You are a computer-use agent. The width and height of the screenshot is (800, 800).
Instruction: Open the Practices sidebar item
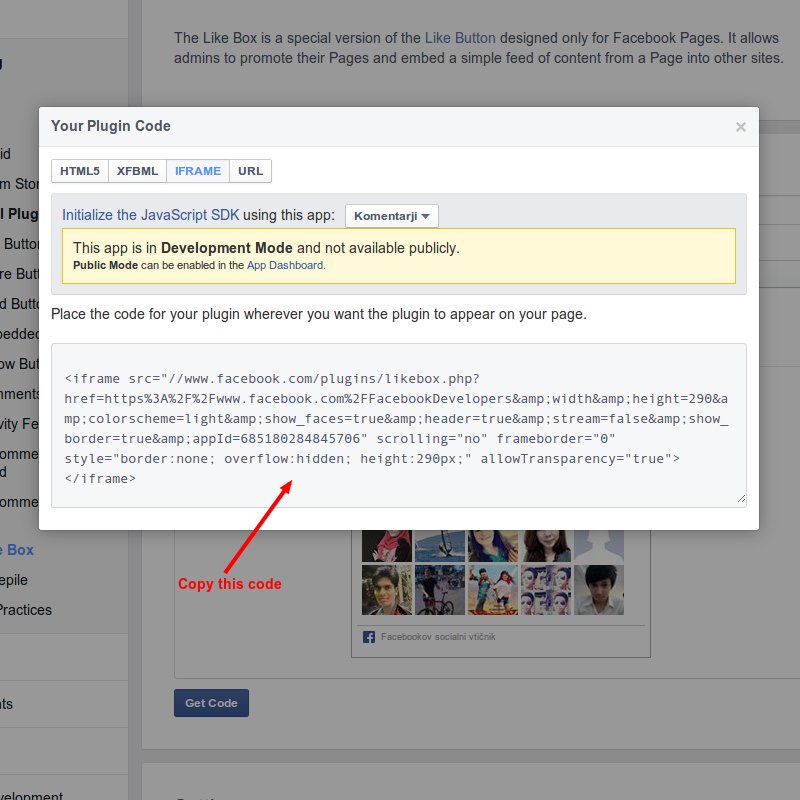point(26,610)
